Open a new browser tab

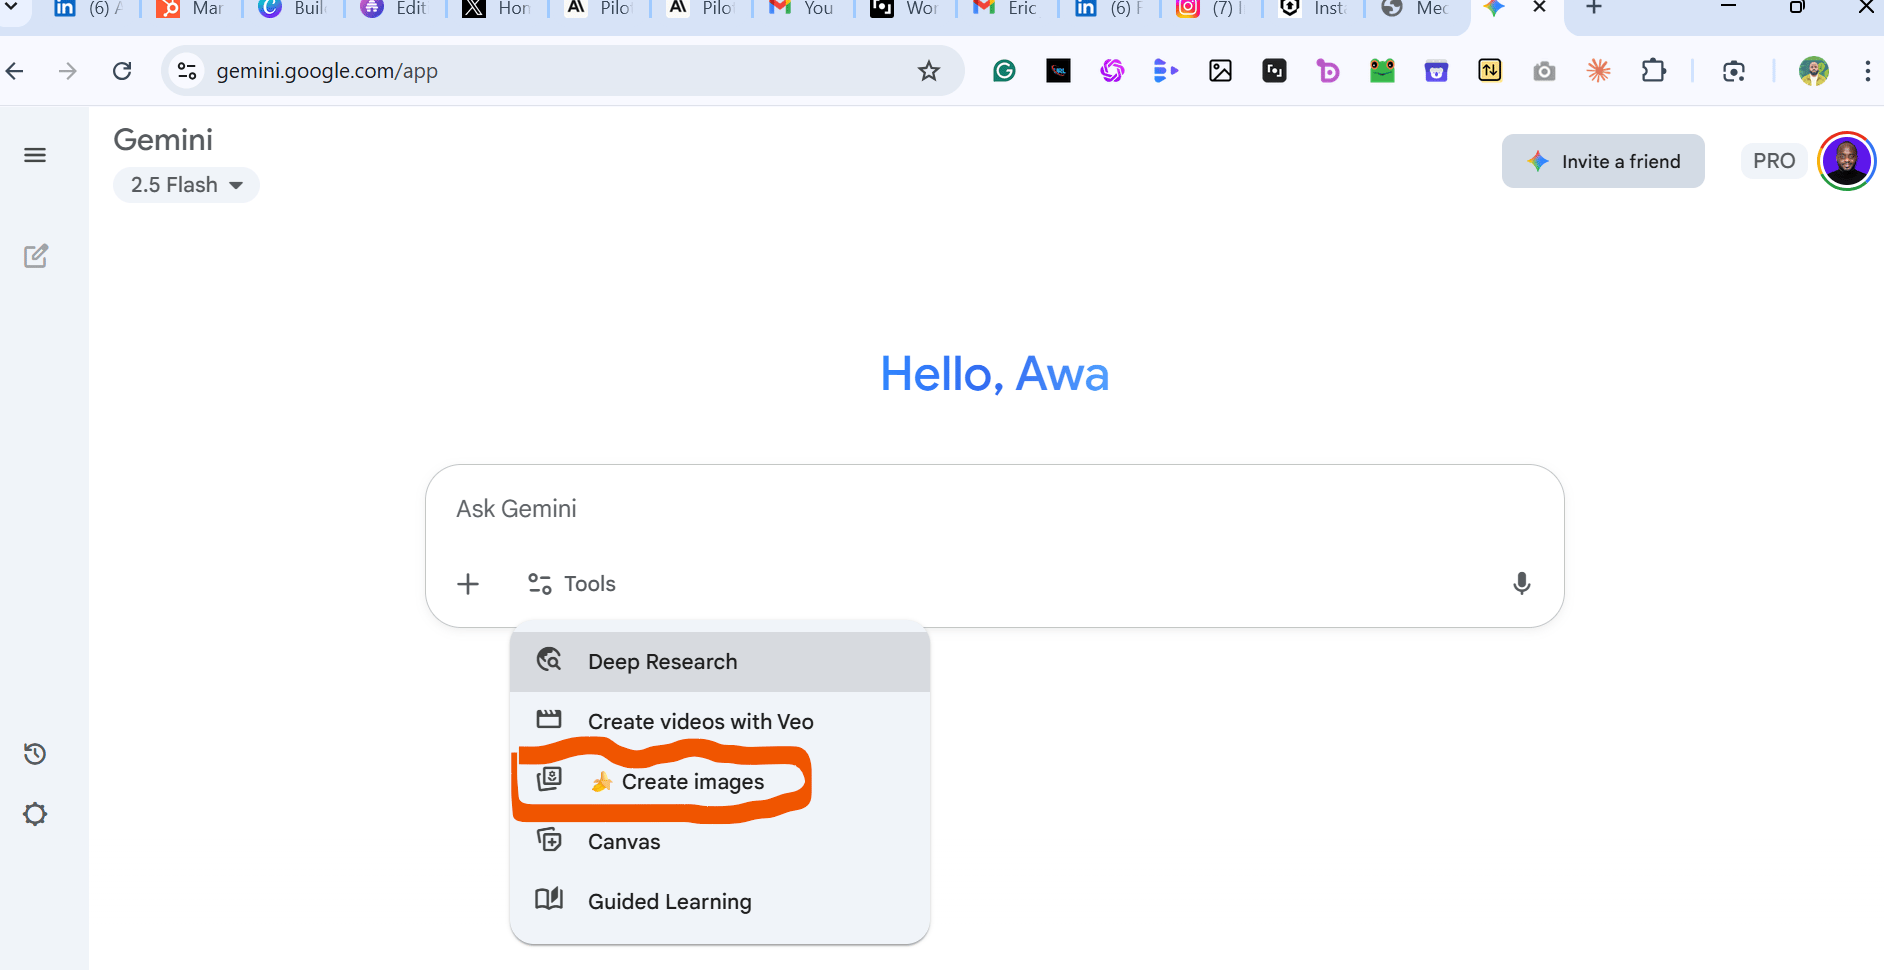coord(1594,8)
